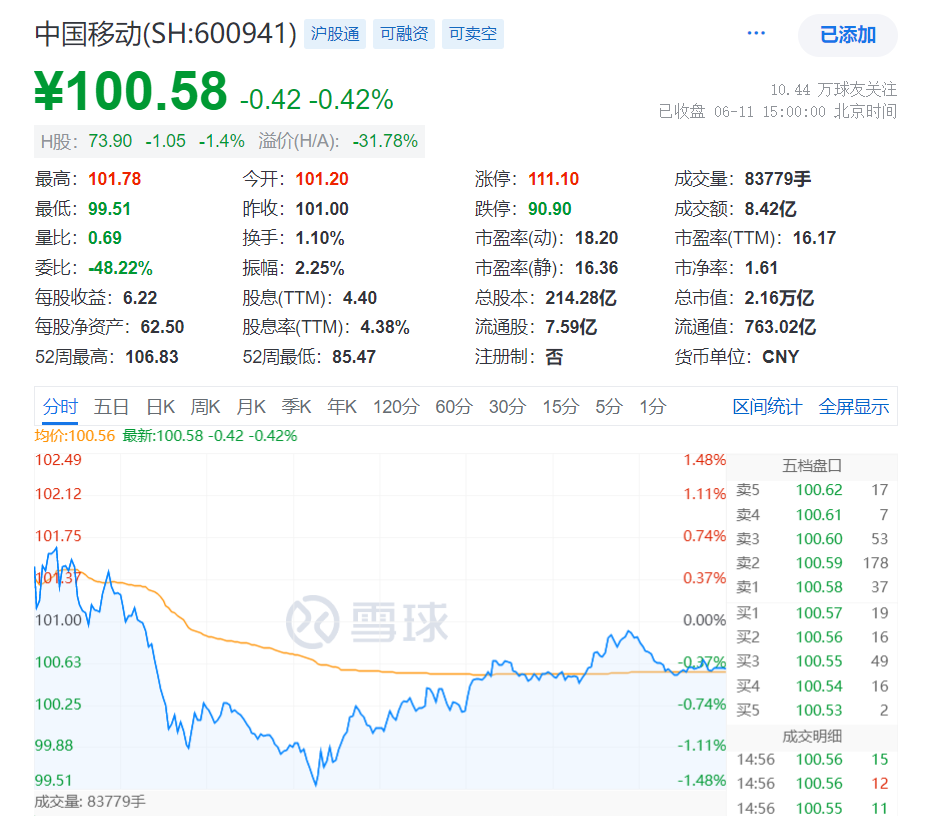Open the 日K chart tab
This screenshot has width=935, height=816.
pyautogui.click(x=160, y=407)
